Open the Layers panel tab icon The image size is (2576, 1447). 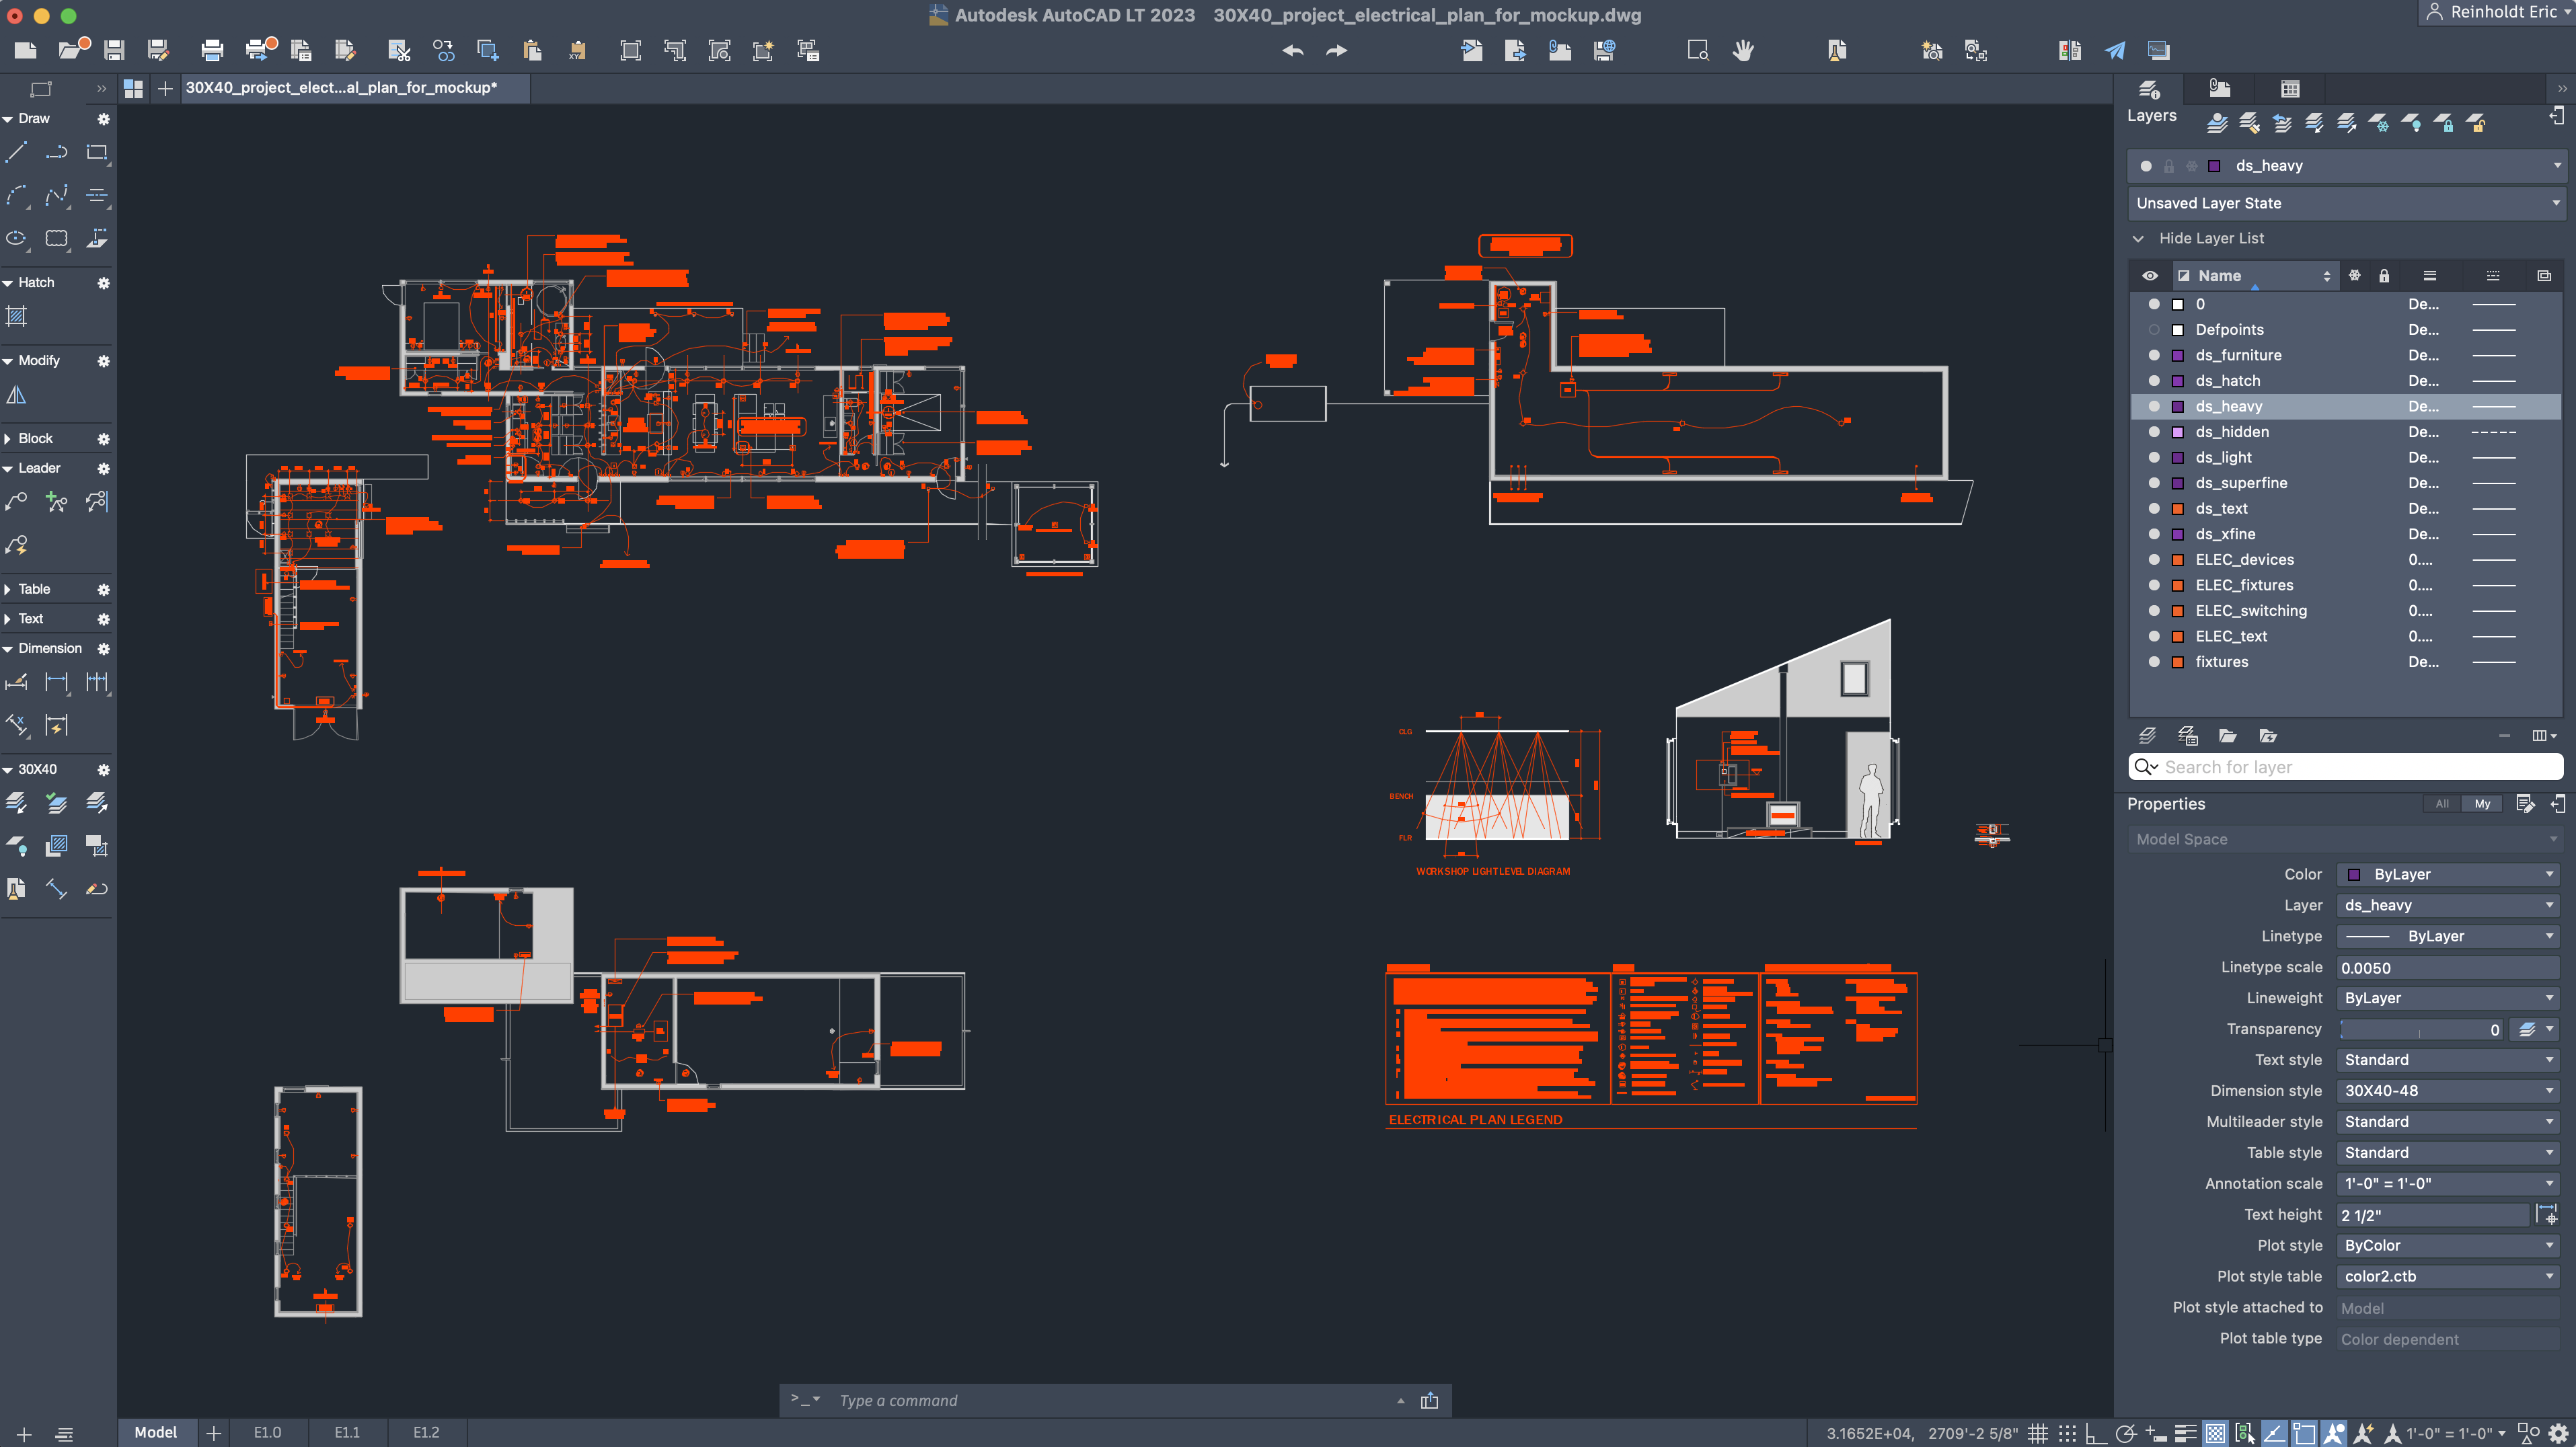click(2149, 89)
